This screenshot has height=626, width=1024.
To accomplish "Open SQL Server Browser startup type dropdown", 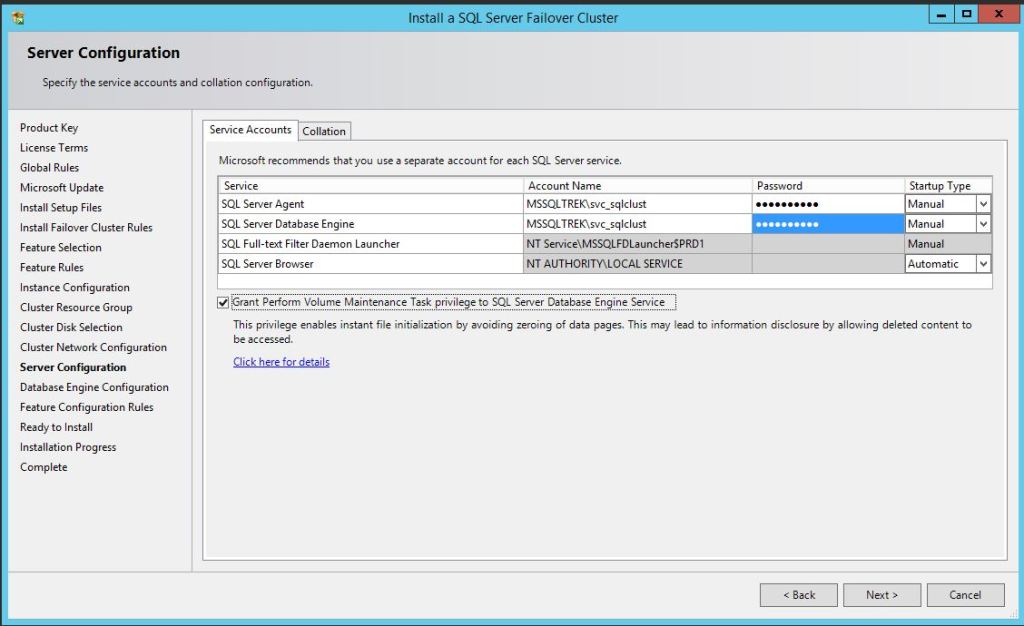I will pos(983,264).
